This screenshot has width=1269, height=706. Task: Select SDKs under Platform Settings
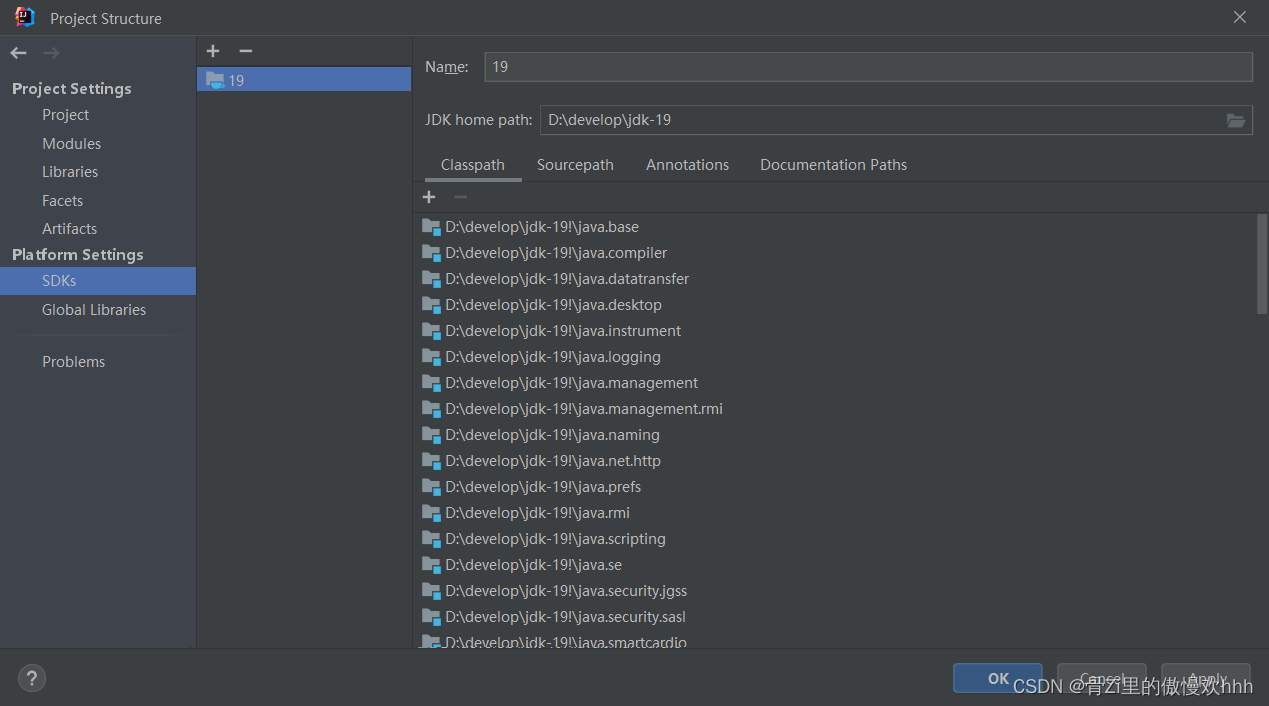coord(98,281)
